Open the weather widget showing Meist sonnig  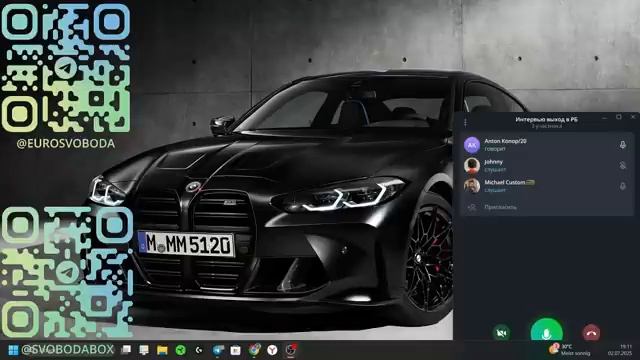coord(569,350)
